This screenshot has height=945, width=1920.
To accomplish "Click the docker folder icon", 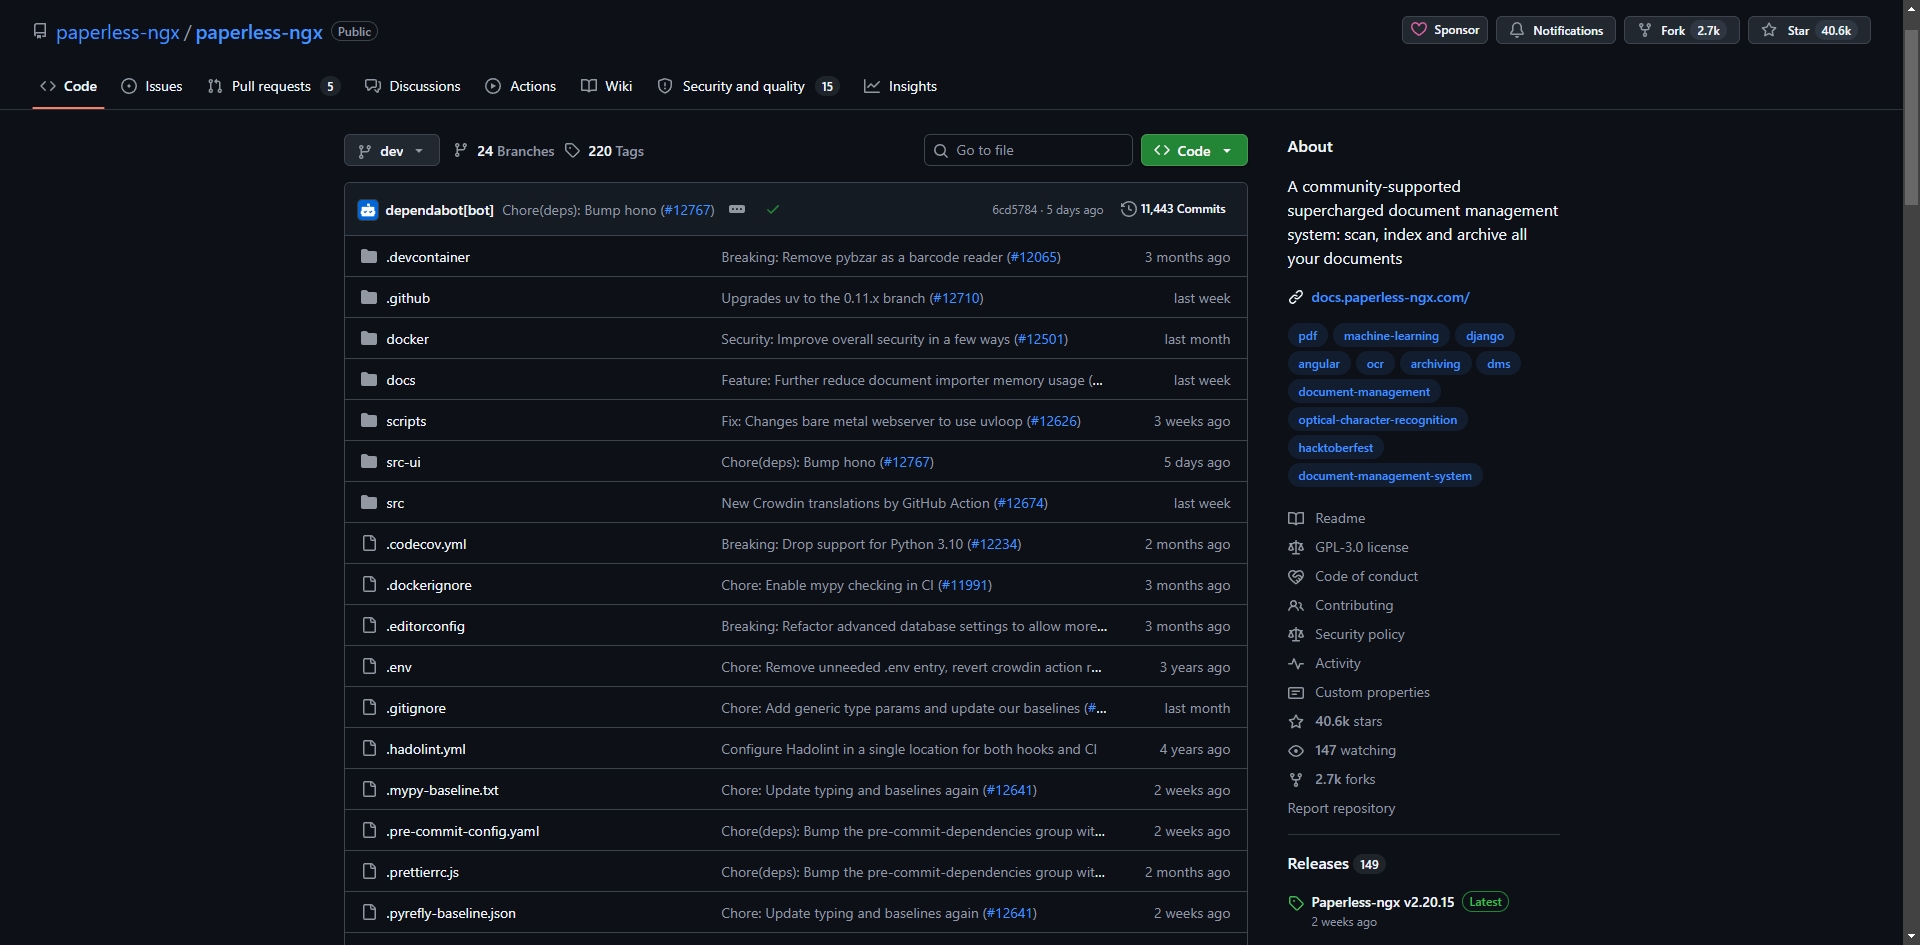I will (x=369, y=339).
